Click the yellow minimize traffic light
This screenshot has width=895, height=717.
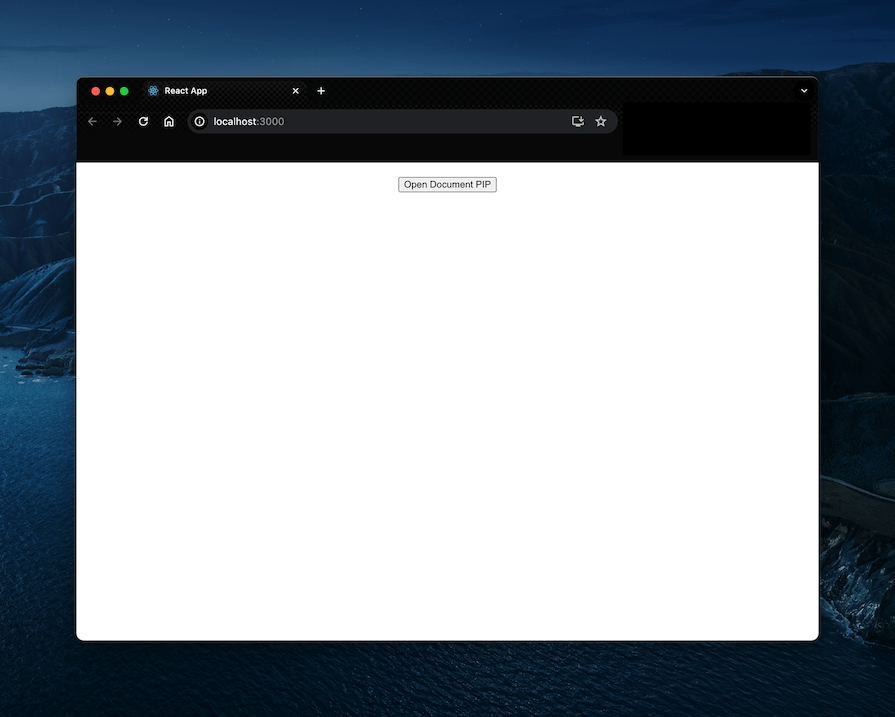coord(109,90)
